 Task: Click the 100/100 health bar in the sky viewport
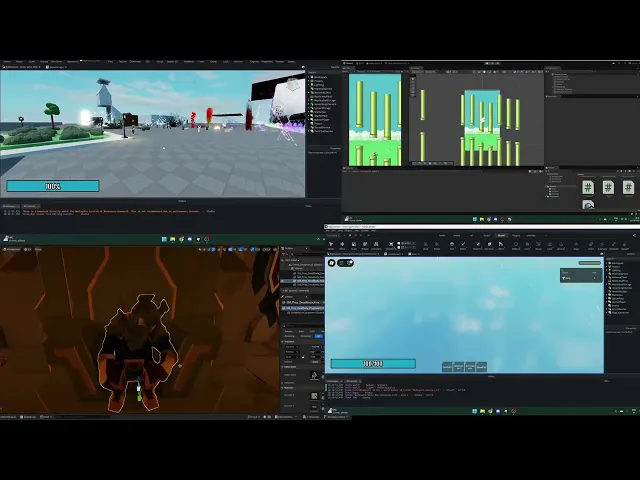click(373, 364)
